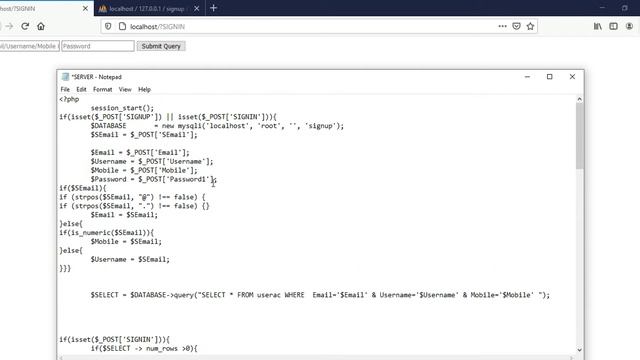640x360 pixels.
Task: Click Notepad scrollbar up arrow
Action: 579,99
